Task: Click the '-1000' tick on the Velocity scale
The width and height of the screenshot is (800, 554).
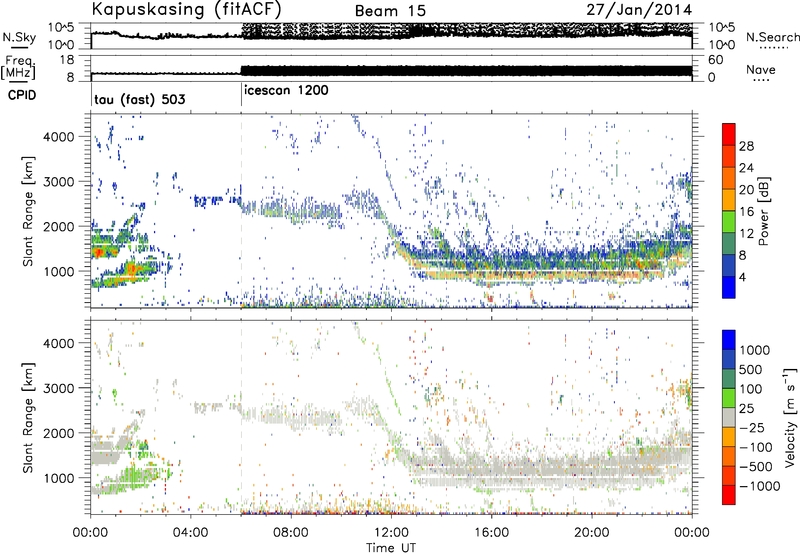Action: (759, 486)
